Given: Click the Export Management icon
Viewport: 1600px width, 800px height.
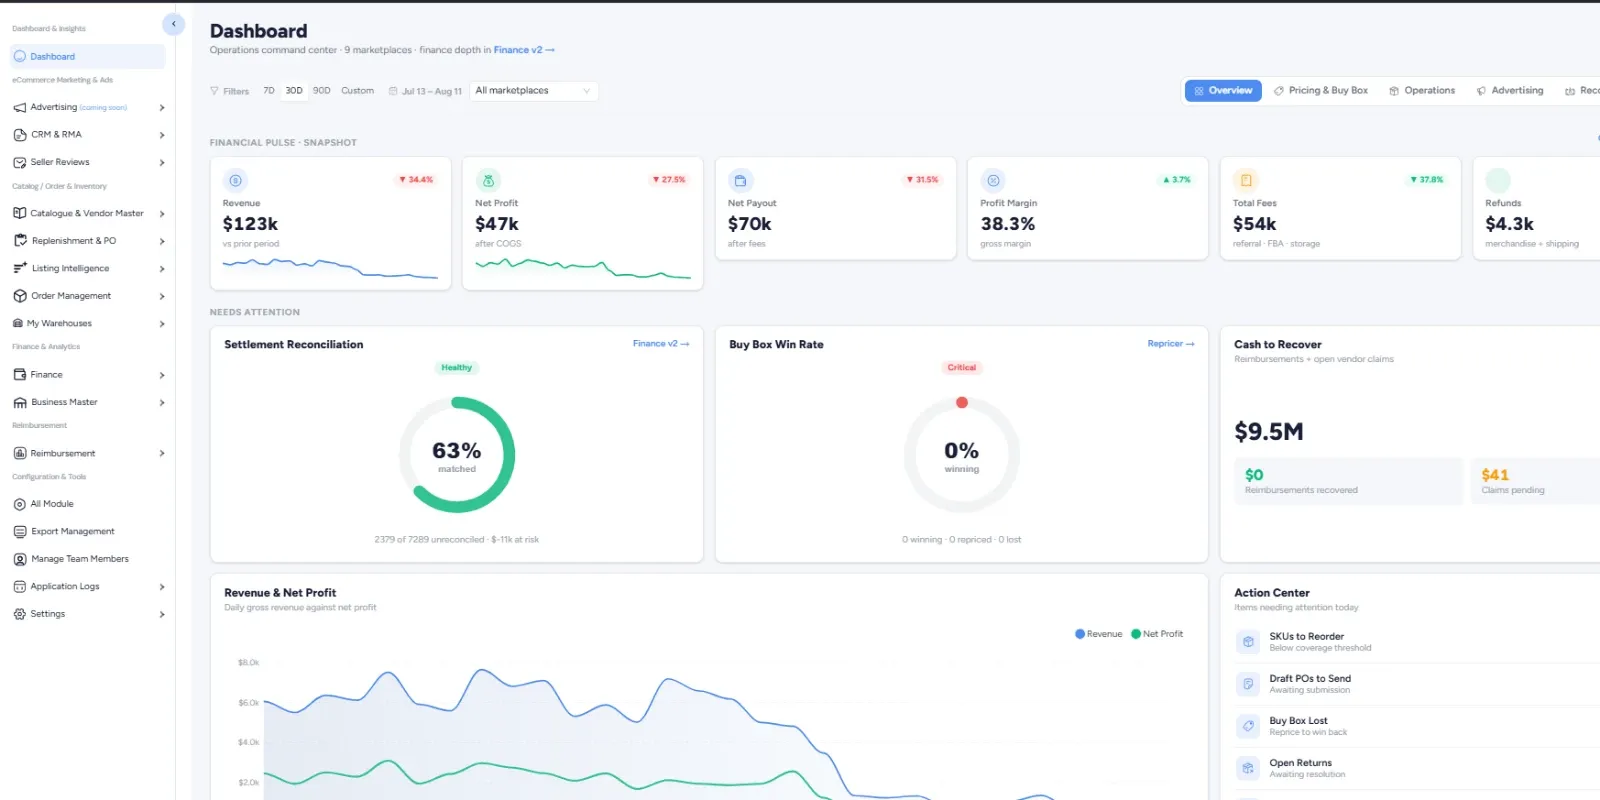Looking at the screenshot, I should point(20,532).
